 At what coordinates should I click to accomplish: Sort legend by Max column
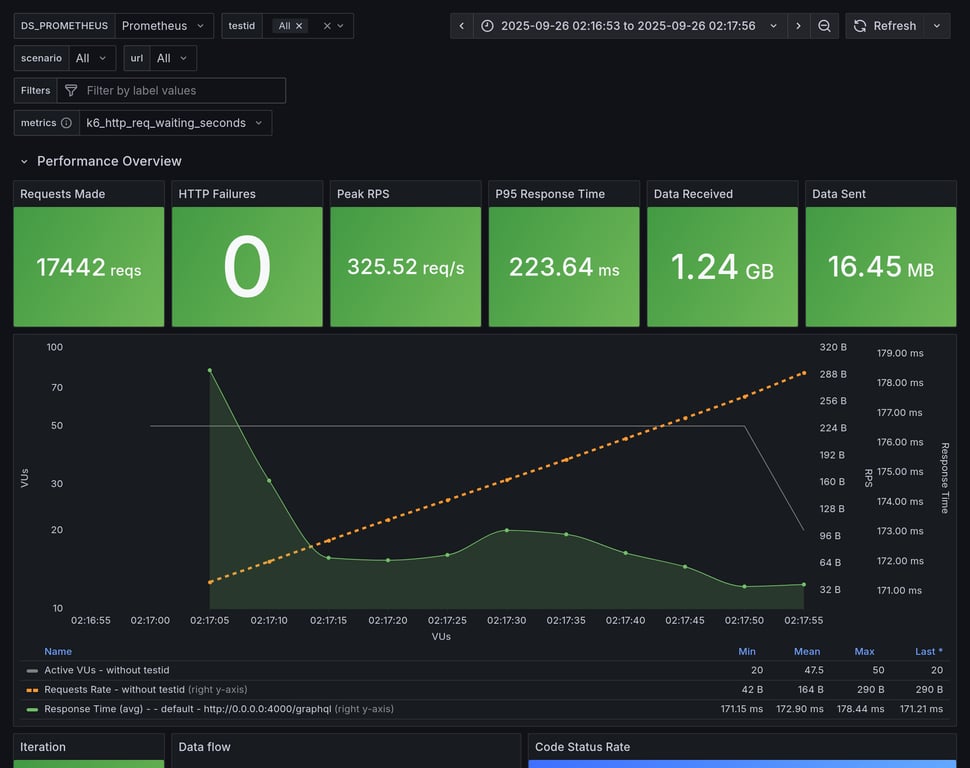click(864, 651)
